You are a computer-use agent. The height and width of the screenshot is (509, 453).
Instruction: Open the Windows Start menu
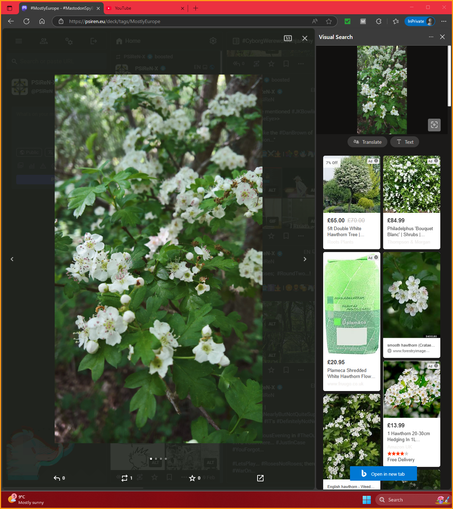pos(366,500)
